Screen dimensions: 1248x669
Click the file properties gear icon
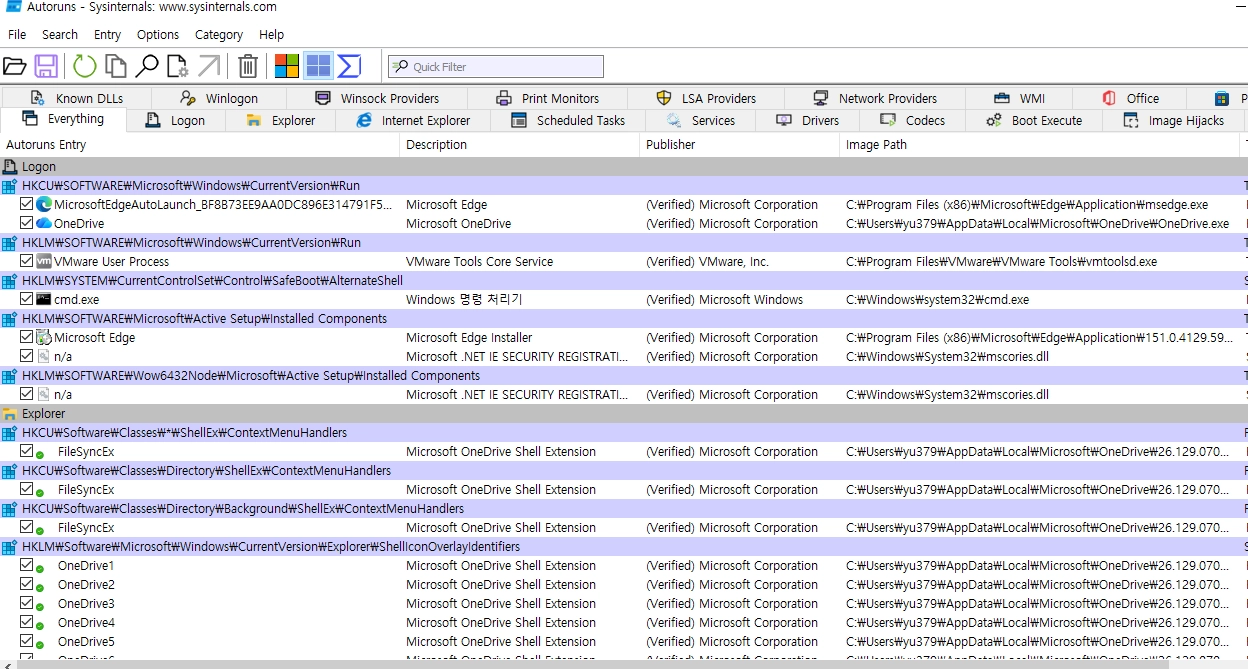[177, 67]
